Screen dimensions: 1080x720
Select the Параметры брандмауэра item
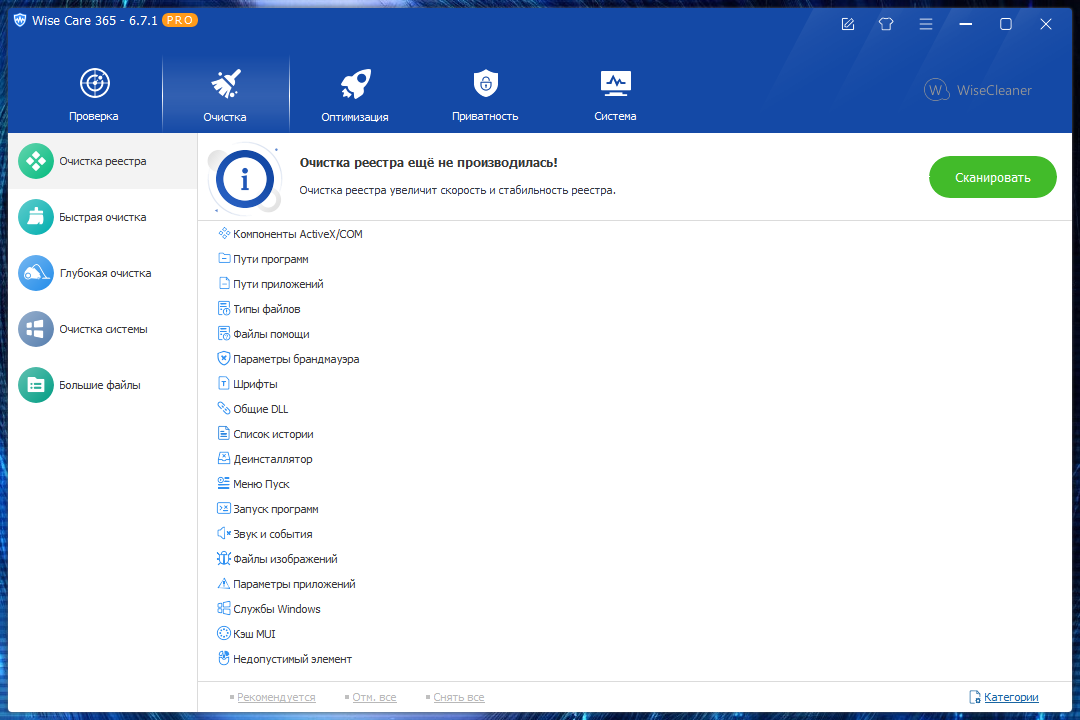295,359
